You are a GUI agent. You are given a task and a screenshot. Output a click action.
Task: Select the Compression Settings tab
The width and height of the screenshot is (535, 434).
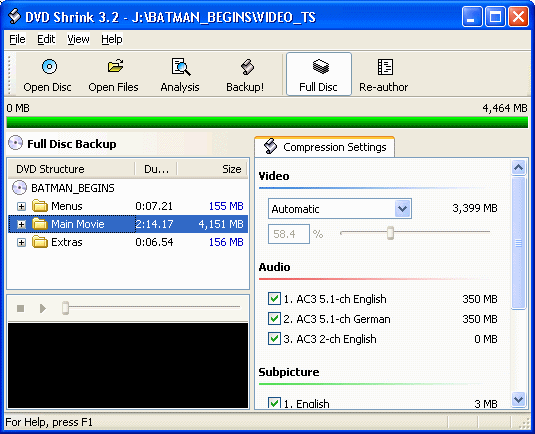325,147
